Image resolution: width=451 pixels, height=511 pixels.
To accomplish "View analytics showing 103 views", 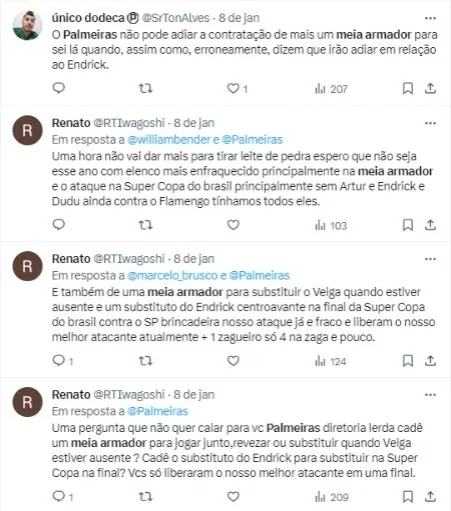I will (x=331, y=225).
